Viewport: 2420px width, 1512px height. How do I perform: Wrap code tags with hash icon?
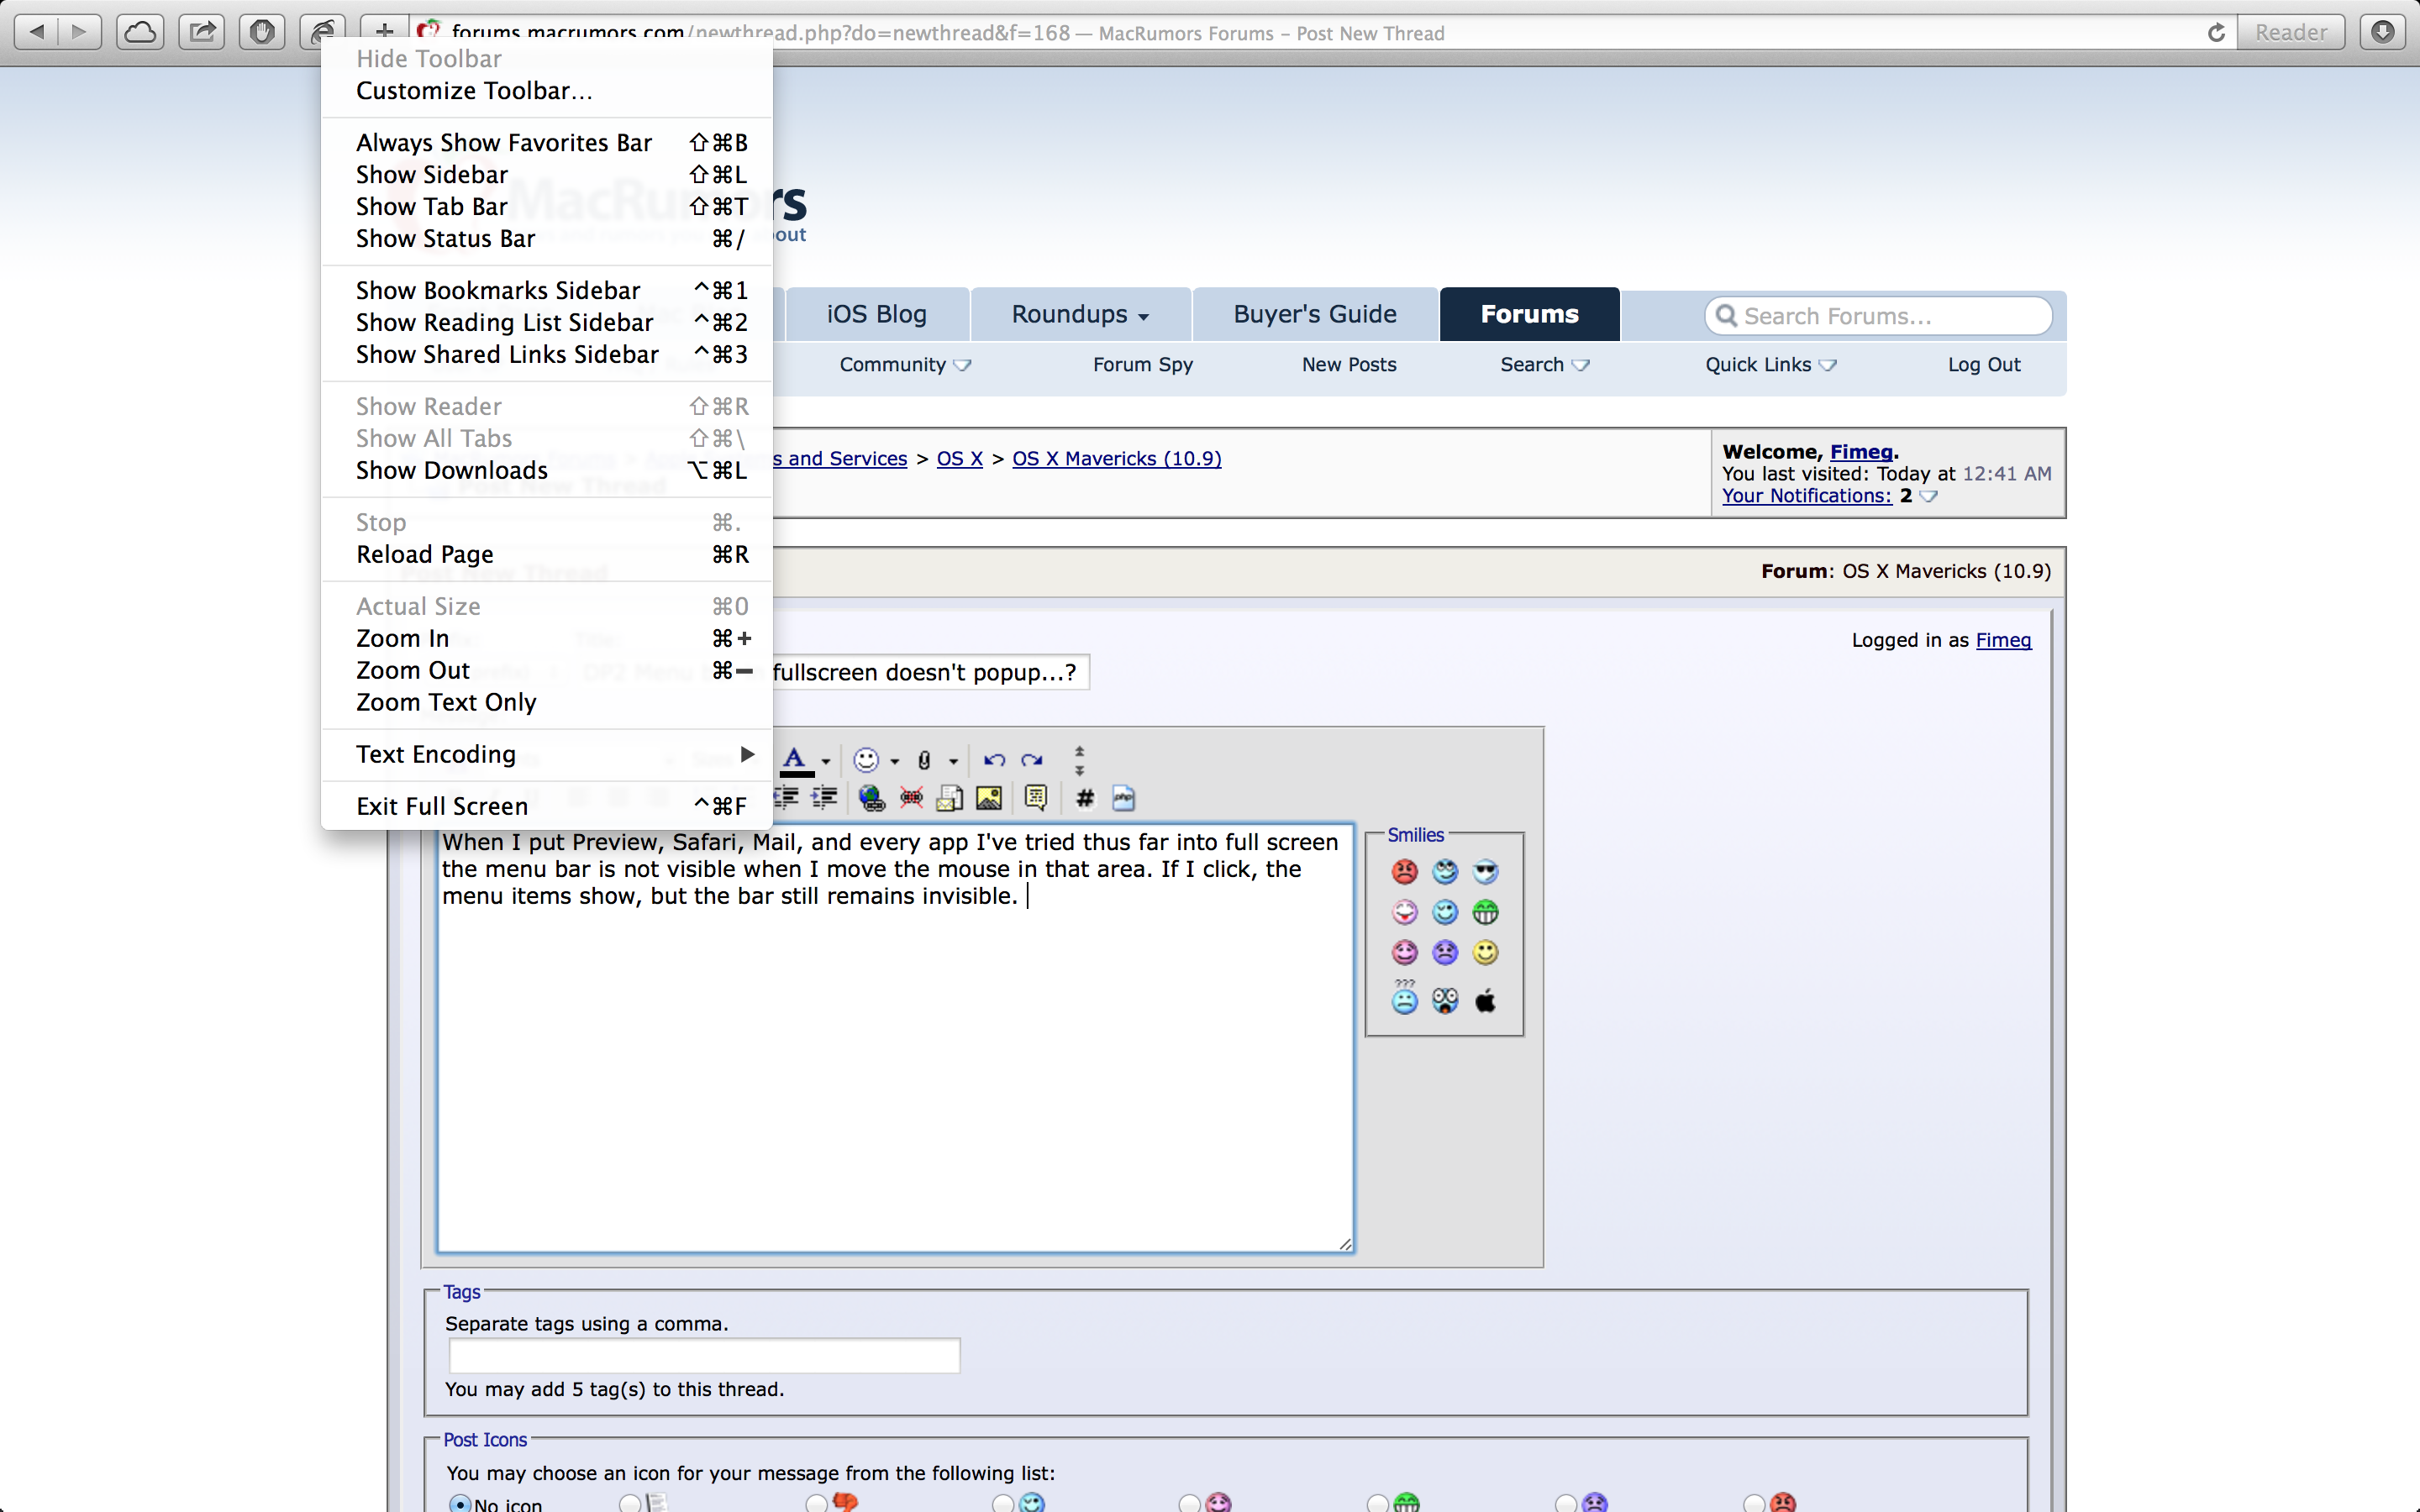(x=1085, y=798)
